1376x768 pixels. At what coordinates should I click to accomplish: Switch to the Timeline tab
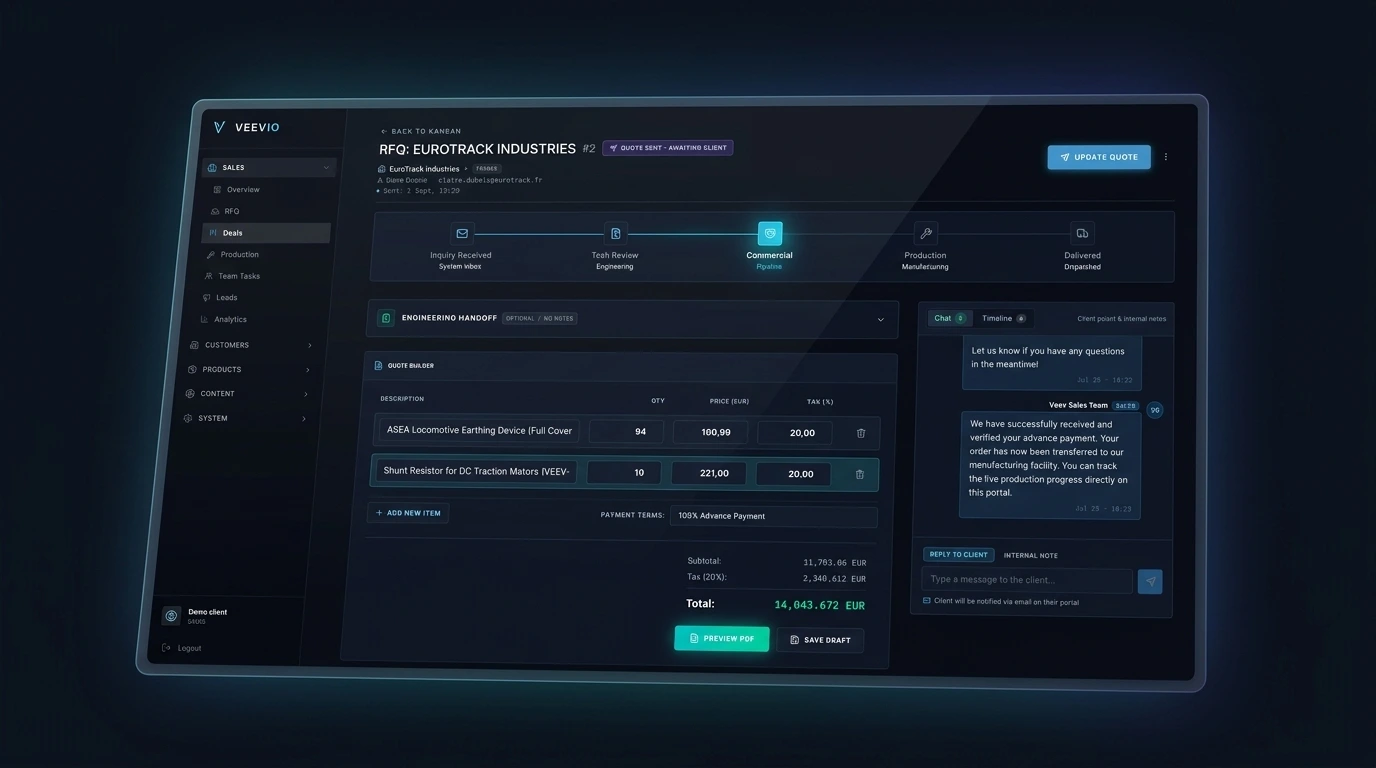(1003, 318)
